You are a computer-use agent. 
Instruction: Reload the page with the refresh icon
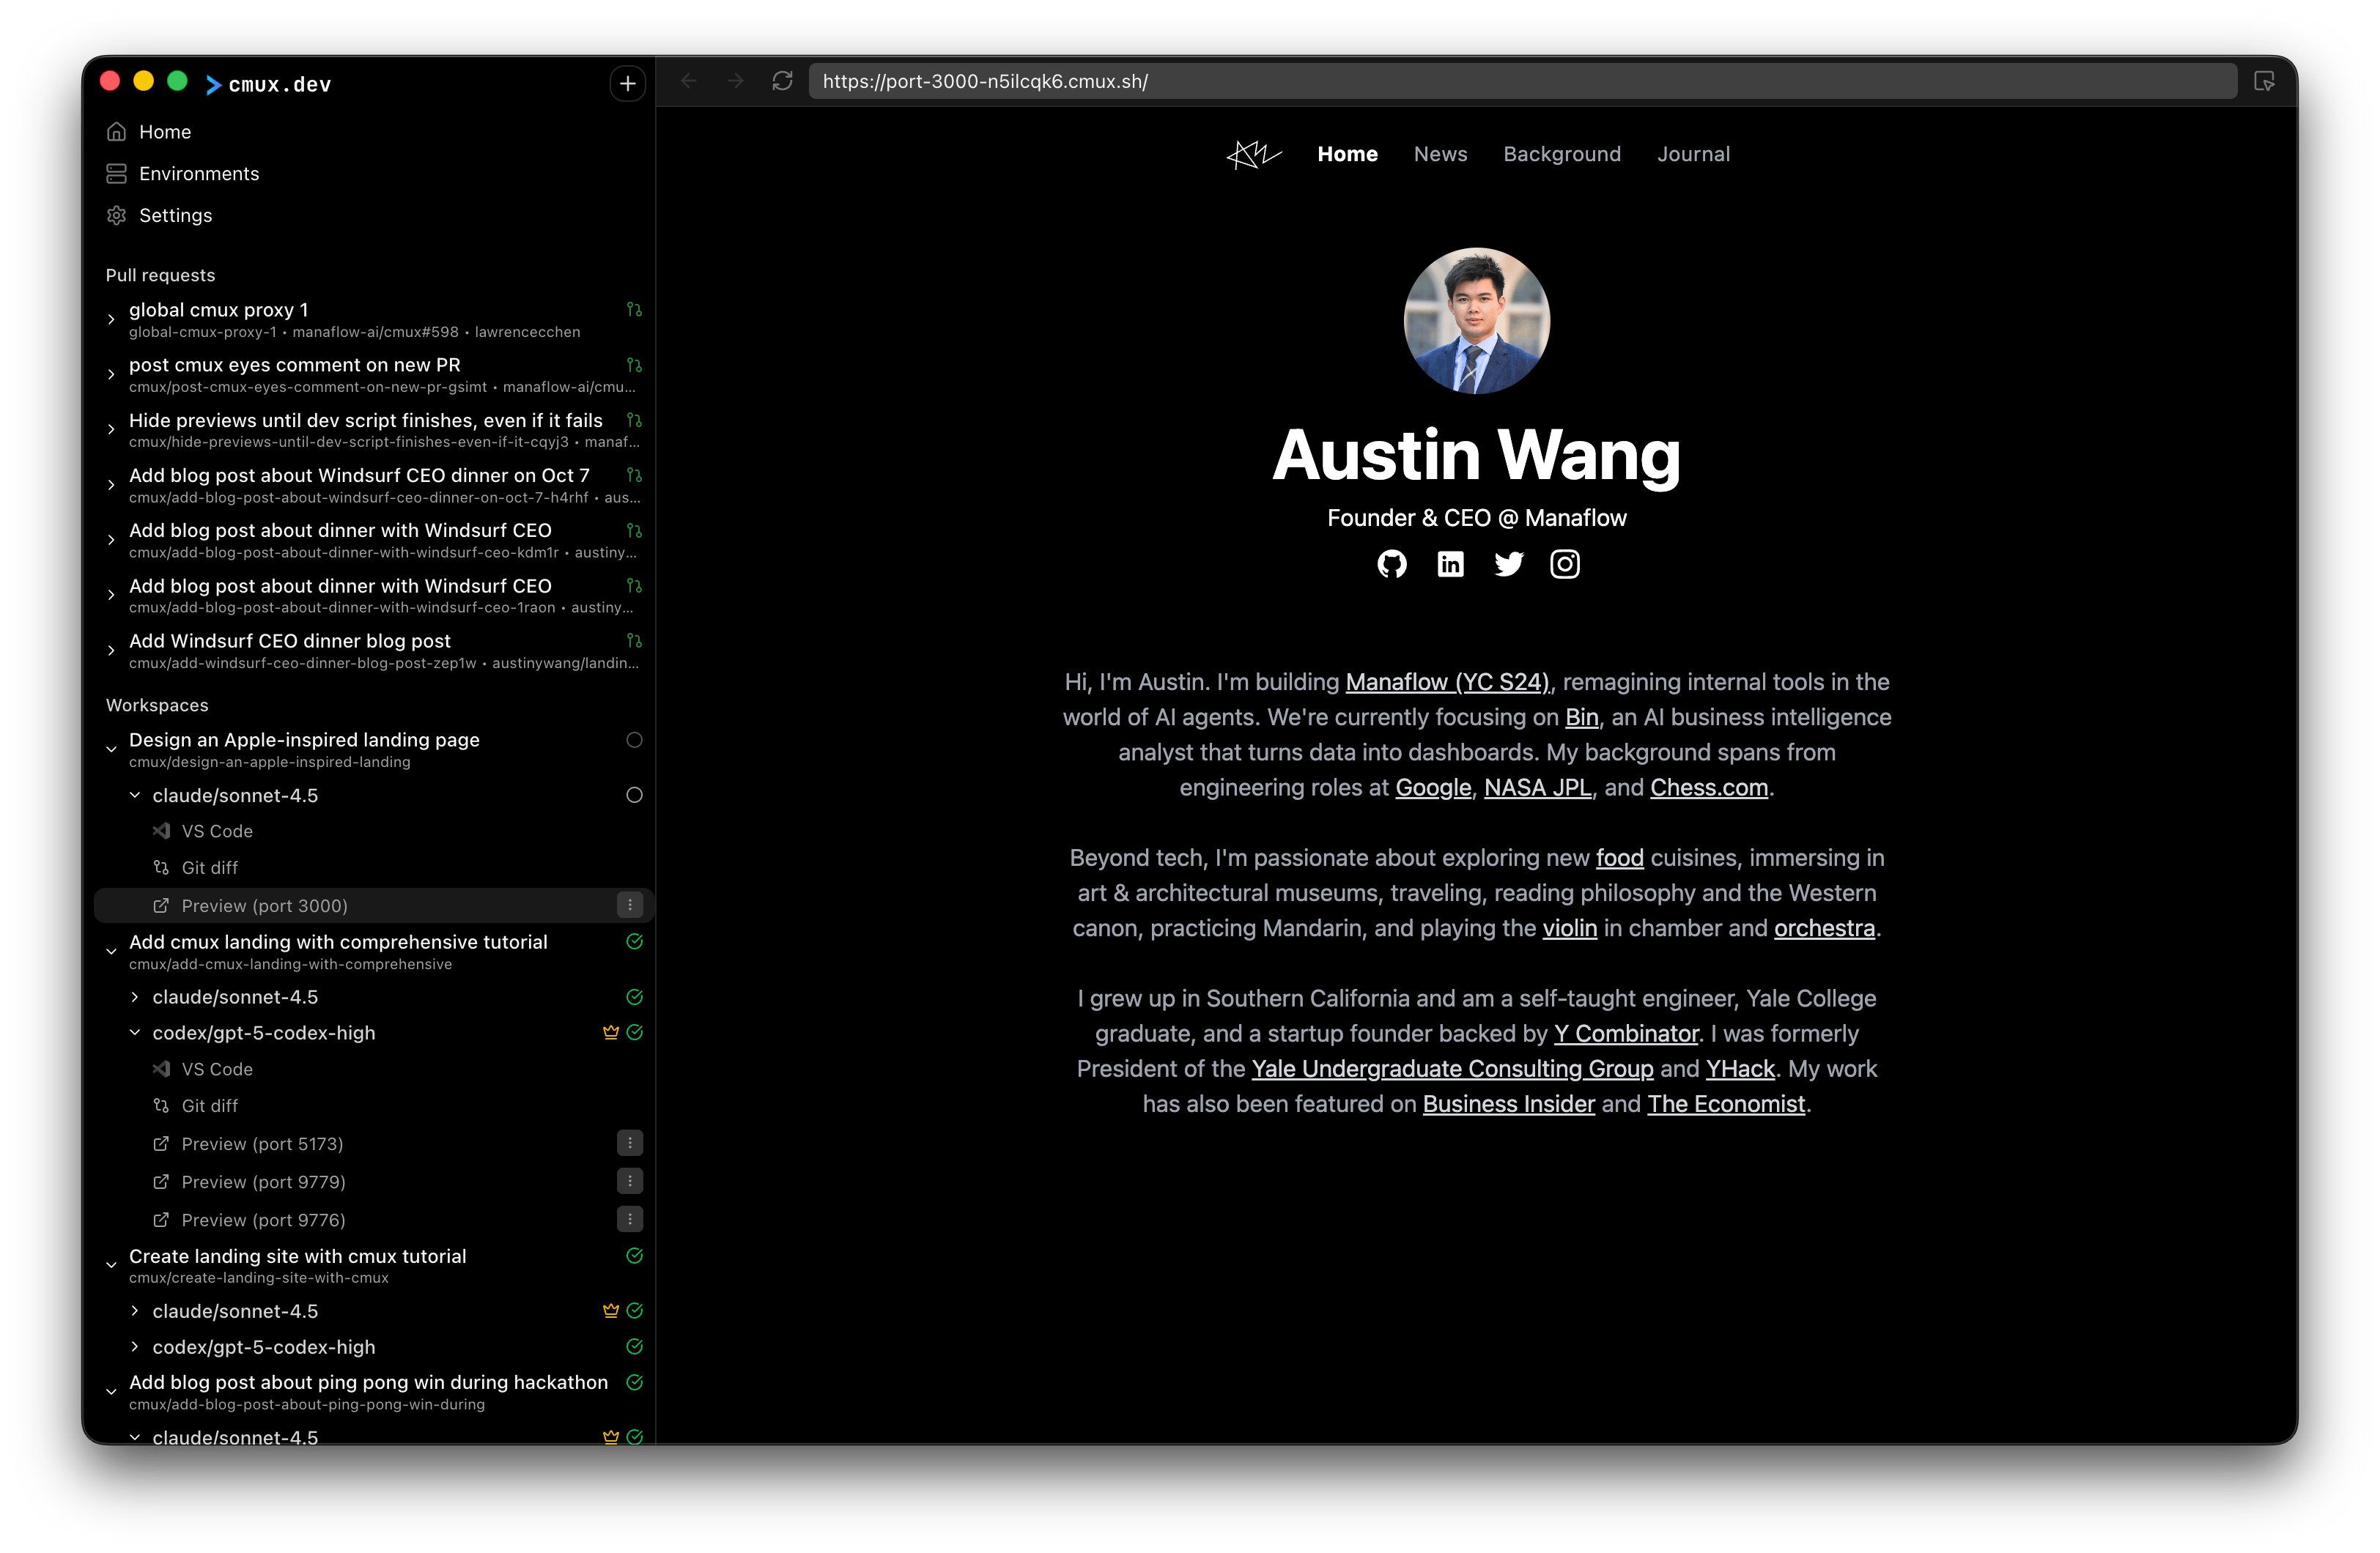click(x=783, y=81)
